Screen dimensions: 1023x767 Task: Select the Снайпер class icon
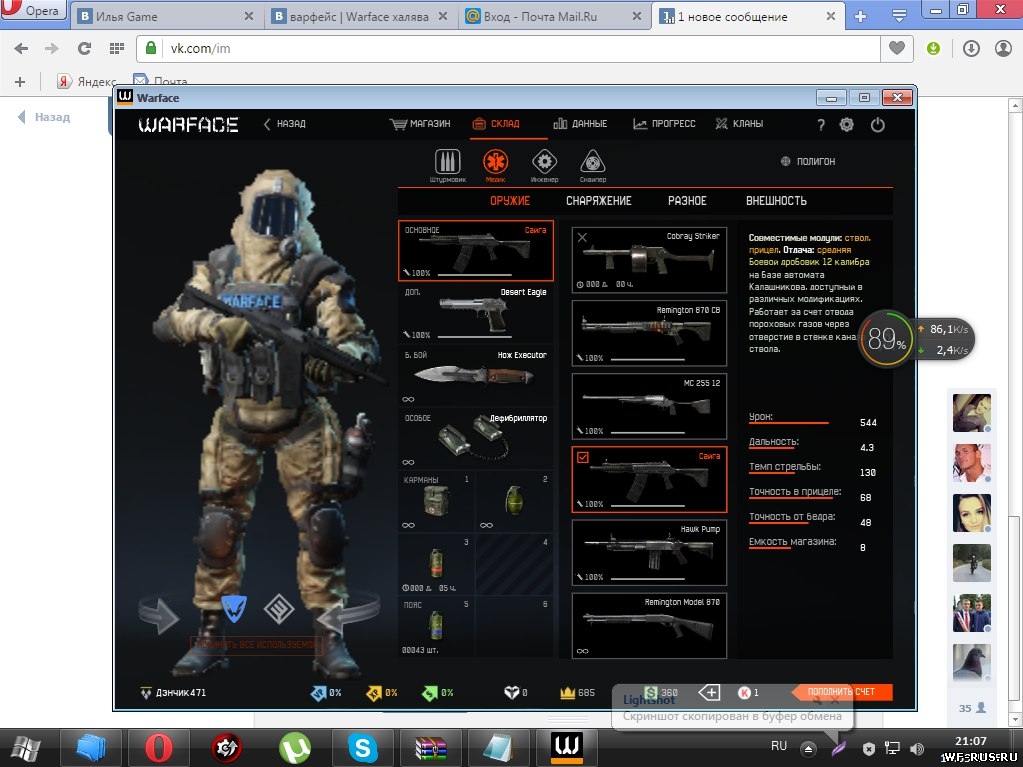tap(592, 162)
